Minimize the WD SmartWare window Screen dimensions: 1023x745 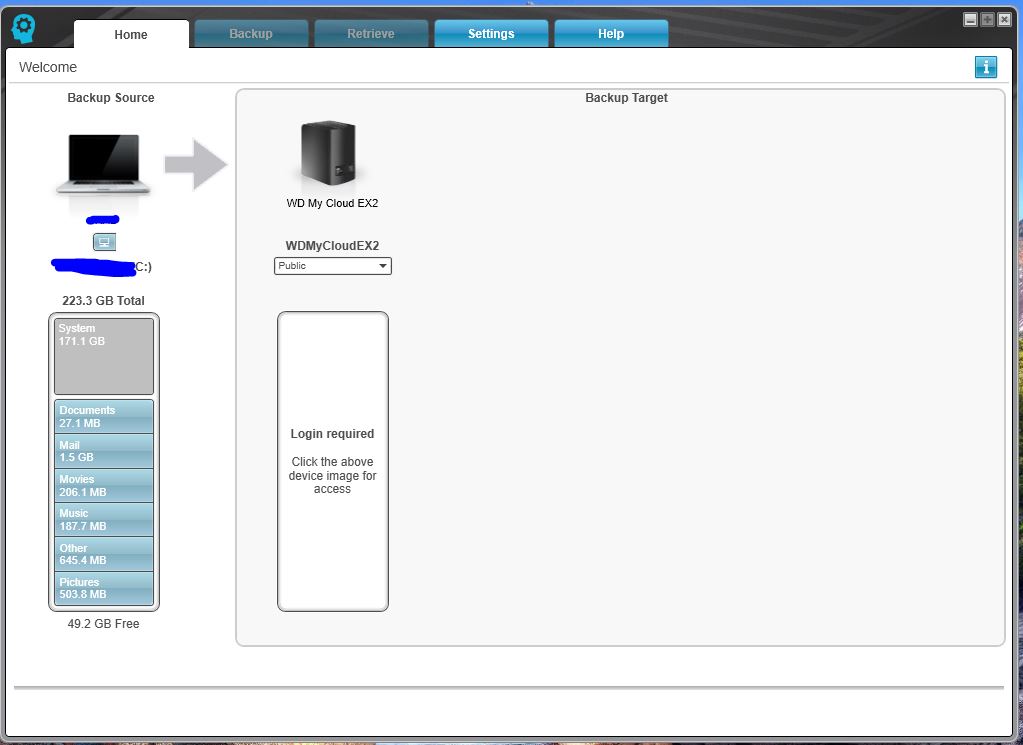[971, 20]
